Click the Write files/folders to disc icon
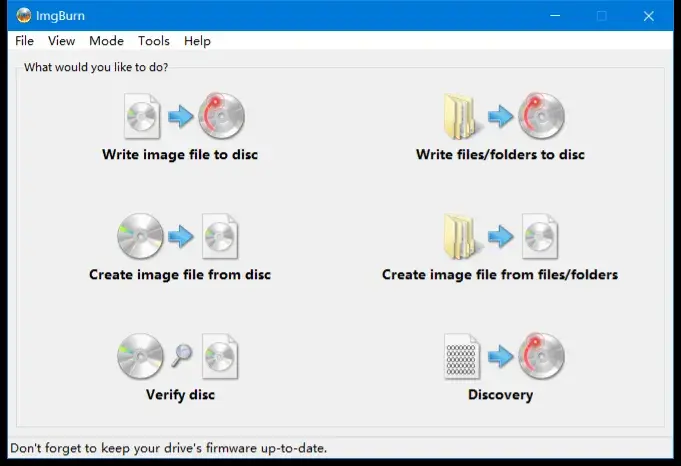Image resolution: width=681 pixels, height=466 pixels. pyautogui.click(x=504, y=116)
